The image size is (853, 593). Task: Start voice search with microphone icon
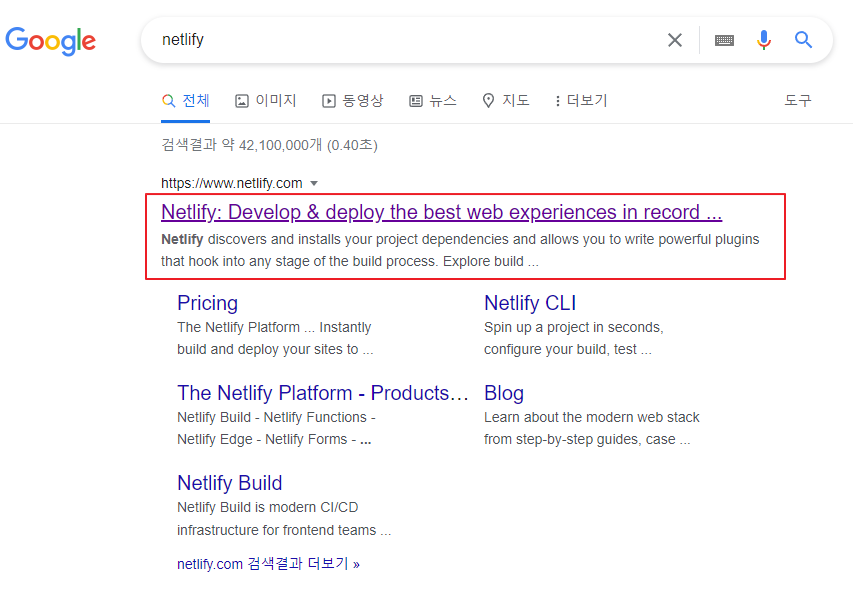[x=764, y=40]
